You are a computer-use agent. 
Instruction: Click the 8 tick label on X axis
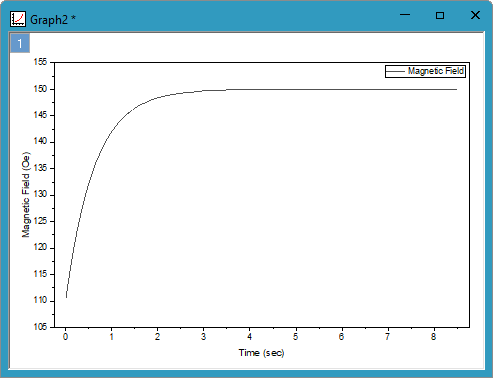433,337
